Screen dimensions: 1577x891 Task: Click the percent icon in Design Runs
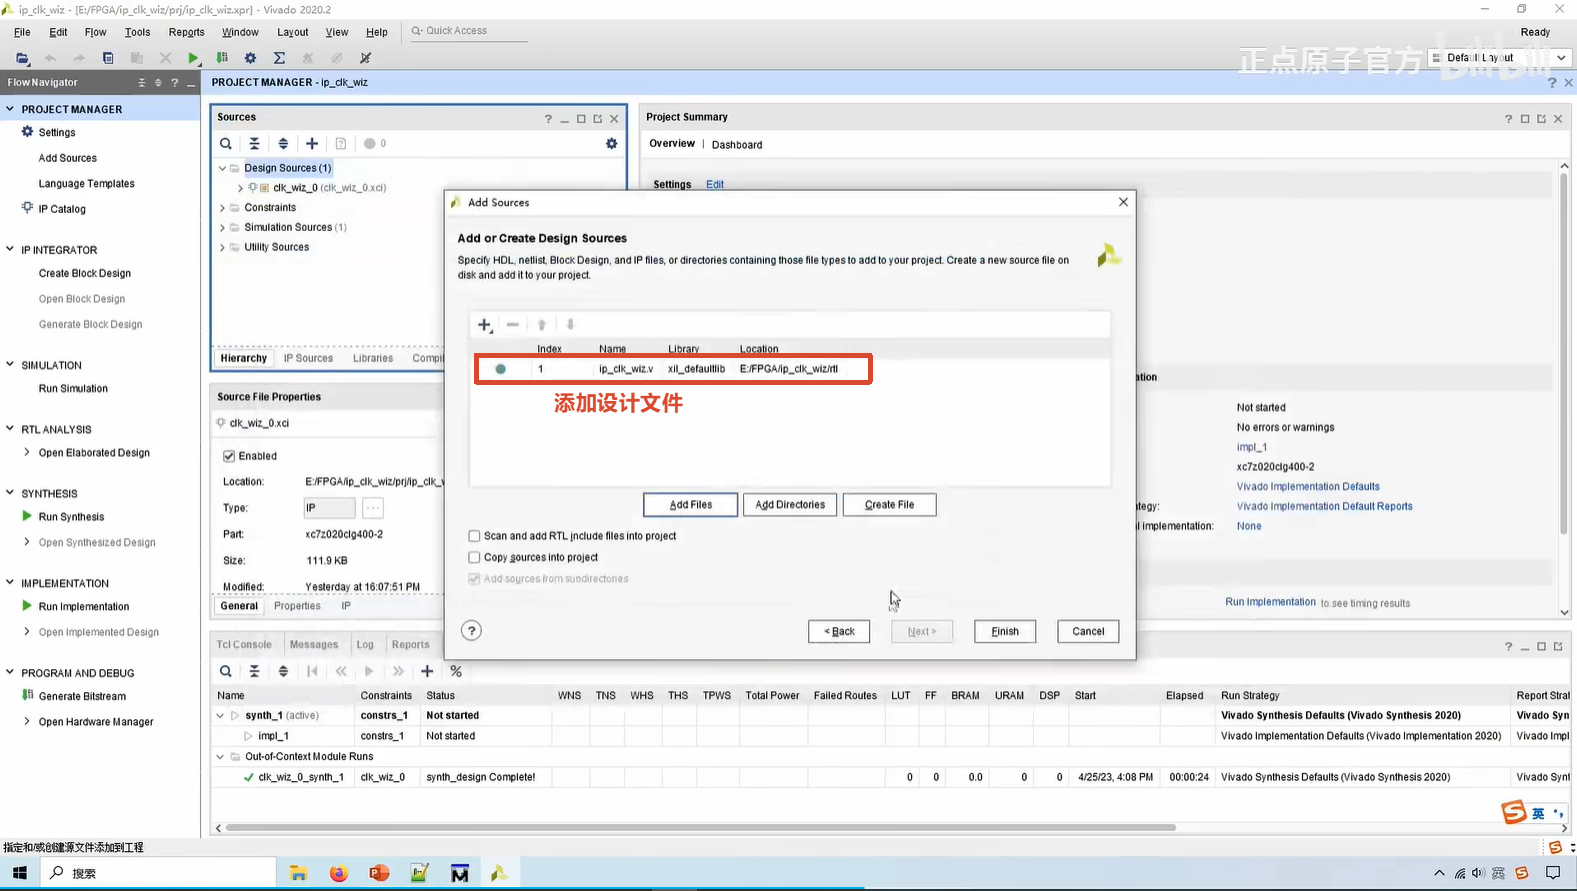click(456, 671)
